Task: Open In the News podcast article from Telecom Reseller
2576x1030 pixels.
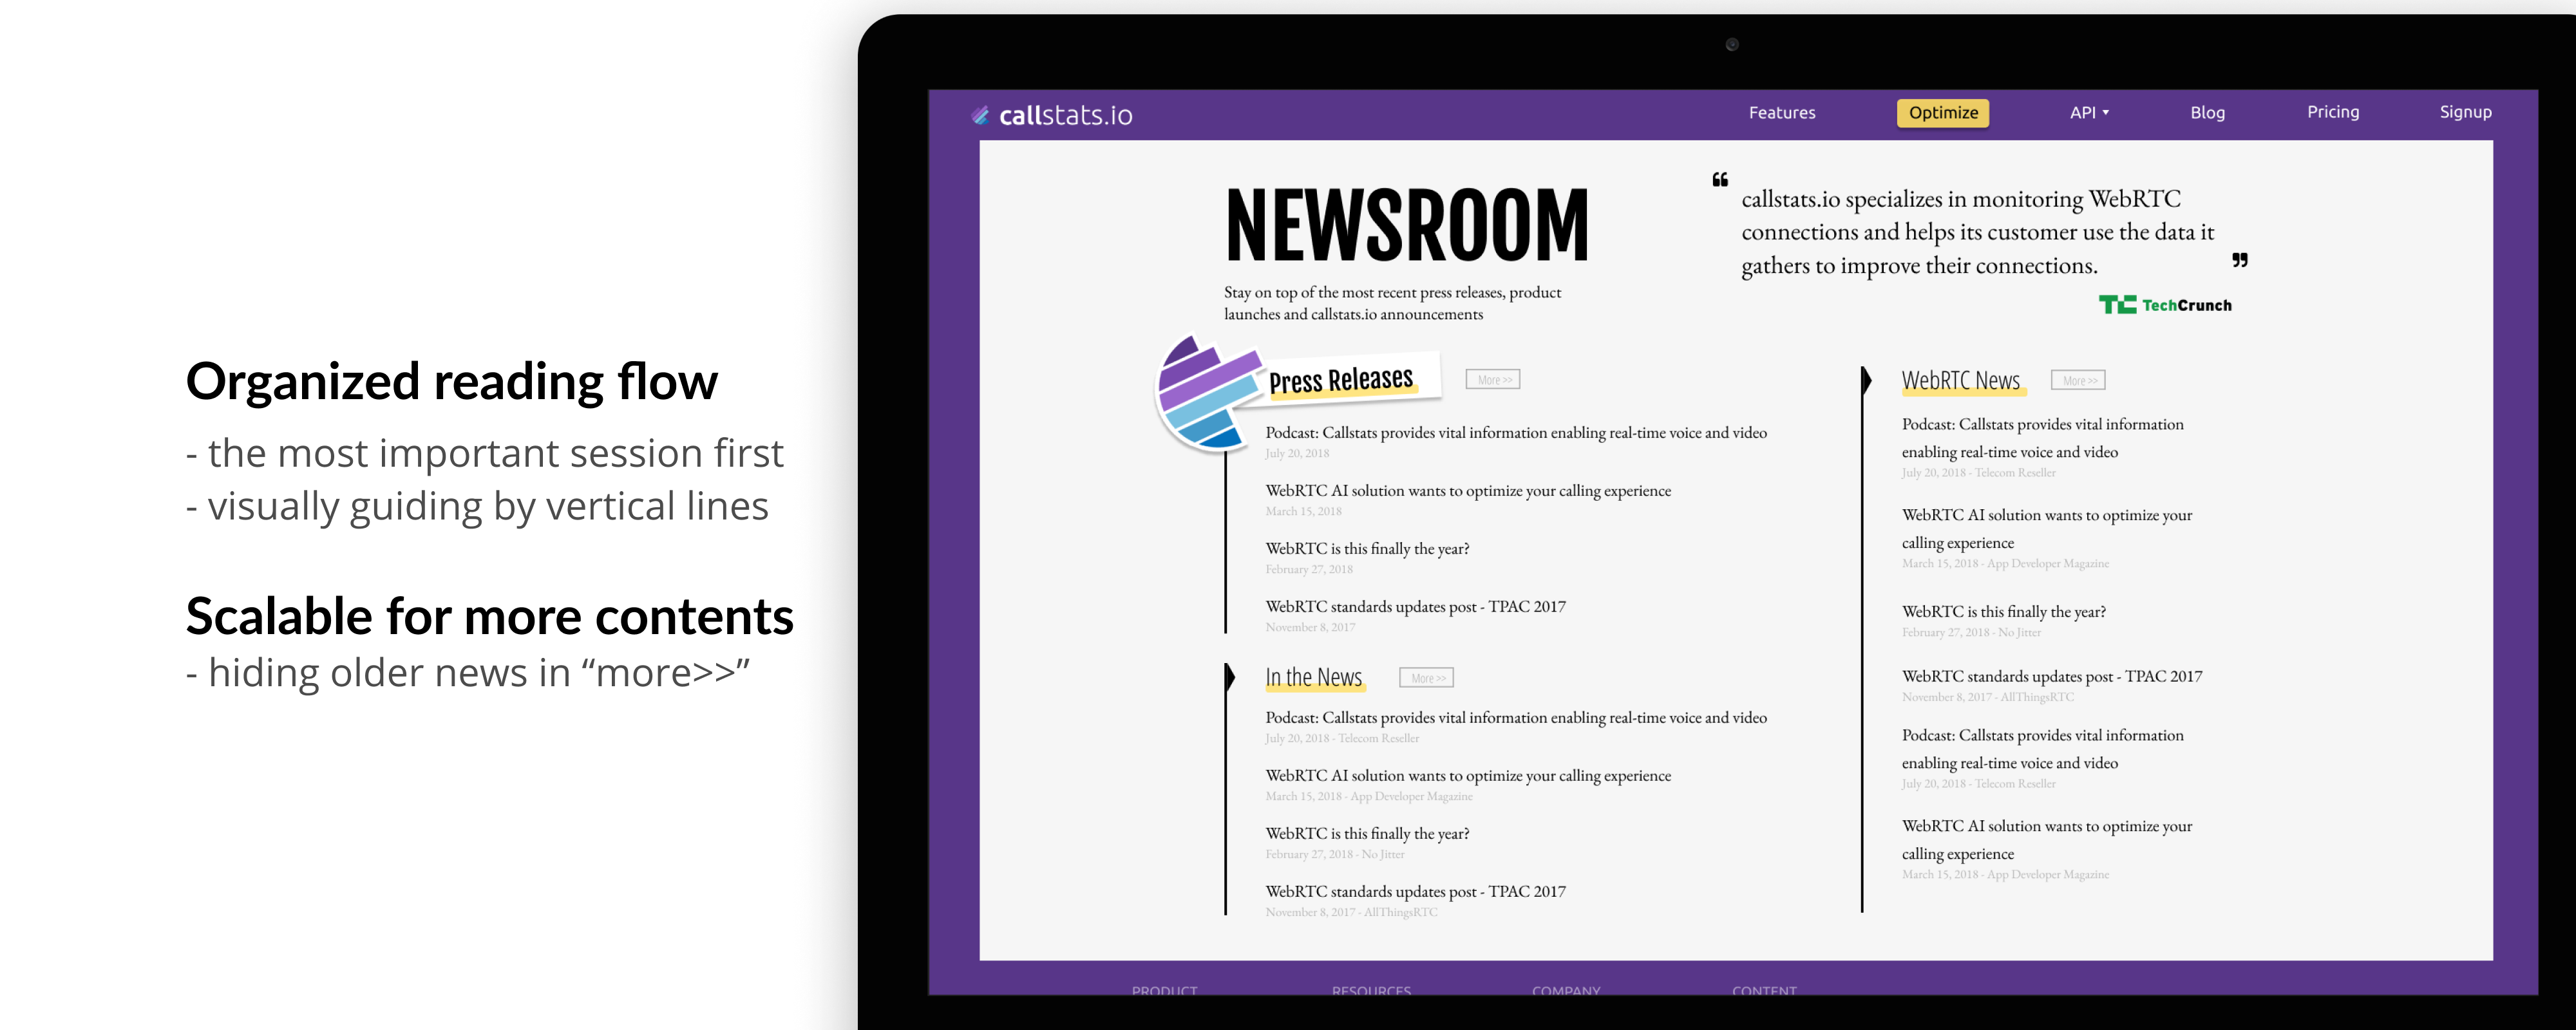Action: point(1516,718)
